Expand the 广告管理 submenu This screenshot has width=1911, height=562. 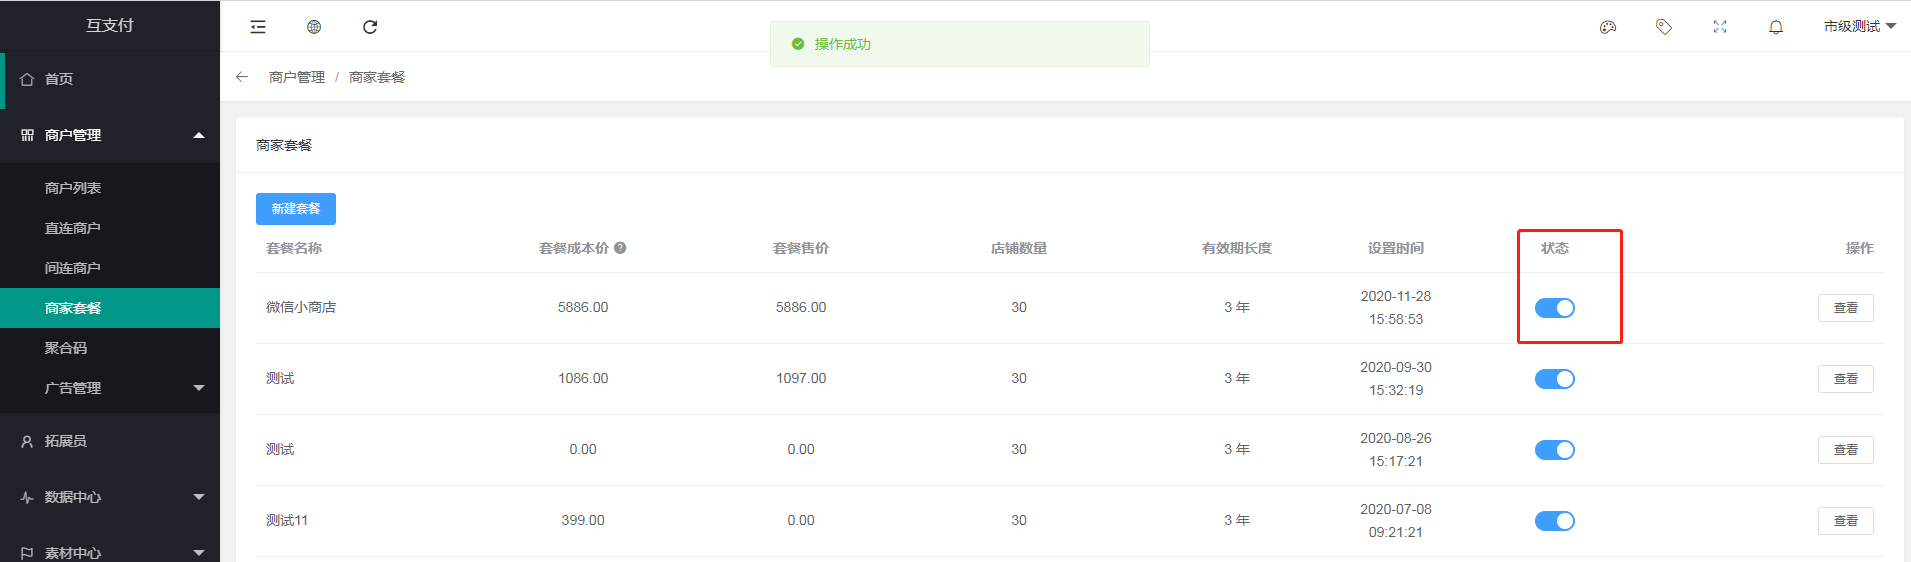(110, 388)
